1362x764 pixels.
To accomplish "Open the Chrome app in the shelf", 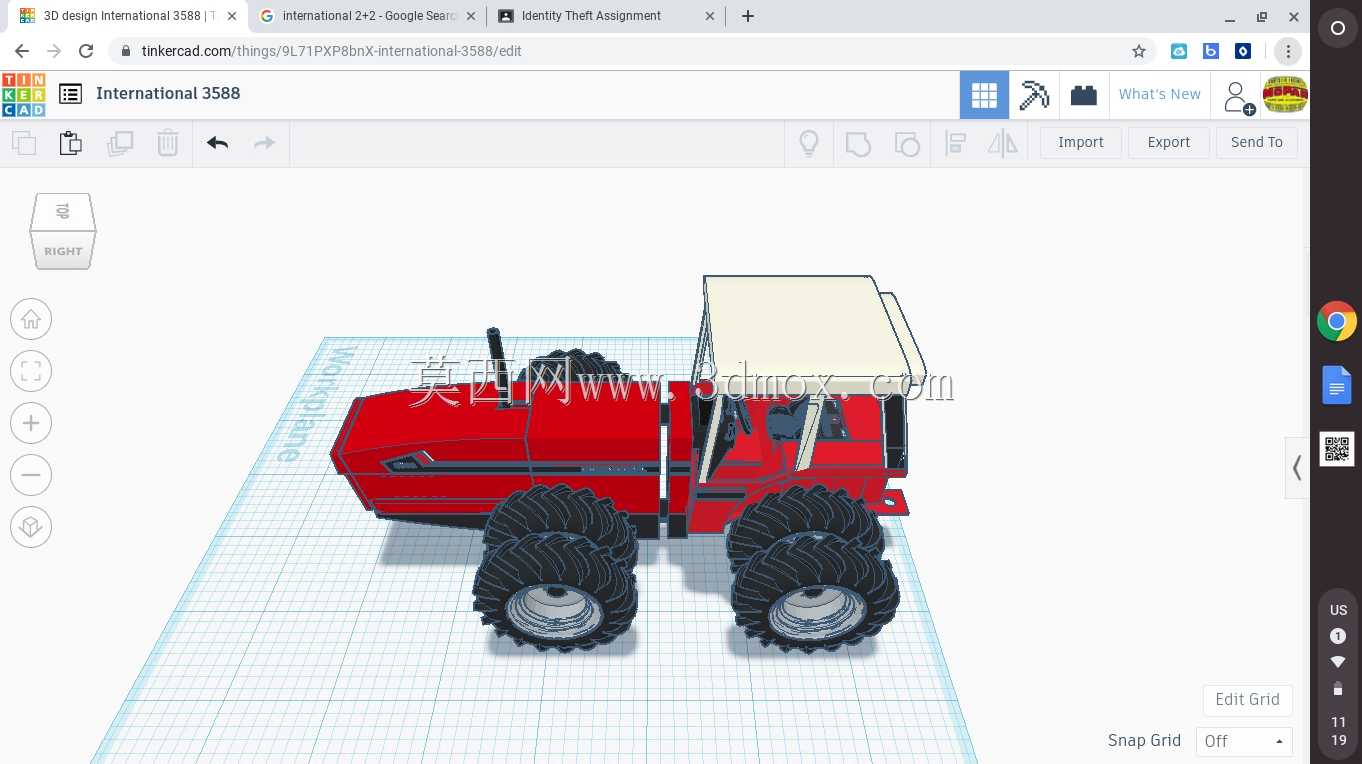I will pyautogui.click(x=1337, y=322).
